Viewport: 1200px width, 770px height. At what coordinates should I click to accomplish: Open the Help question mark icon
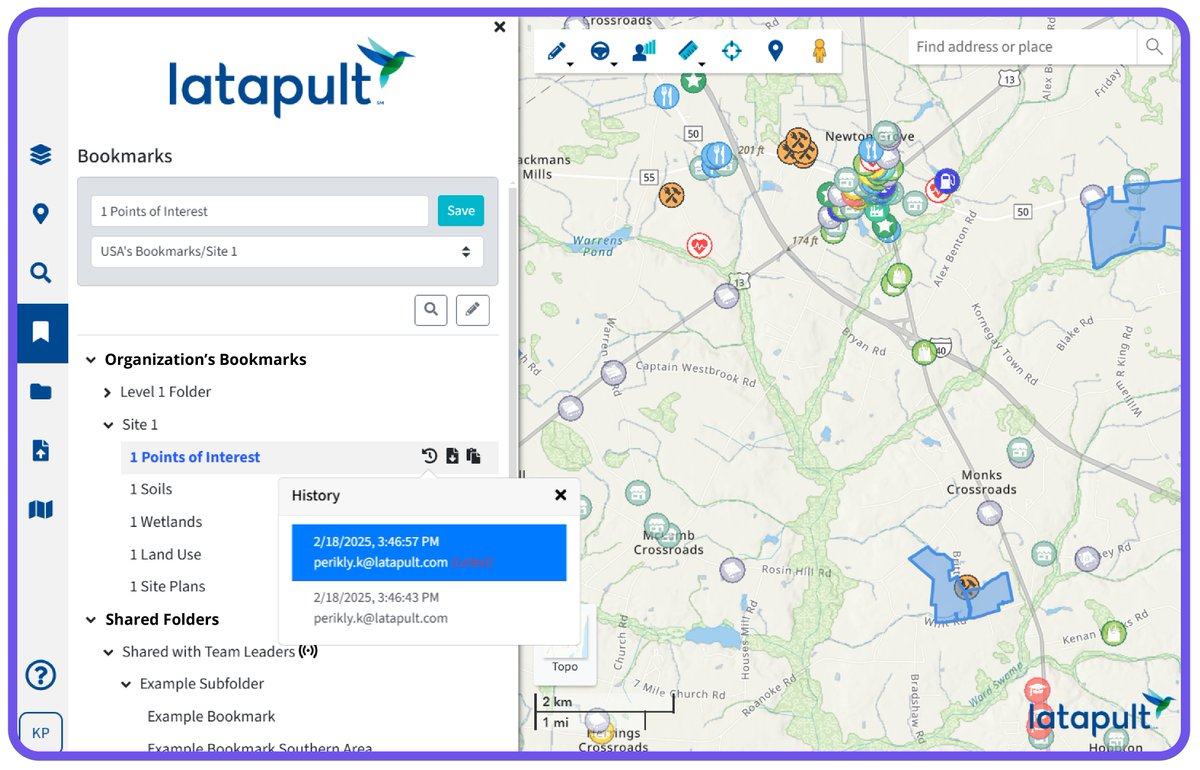pyautogui.click(x=41, y=675)
